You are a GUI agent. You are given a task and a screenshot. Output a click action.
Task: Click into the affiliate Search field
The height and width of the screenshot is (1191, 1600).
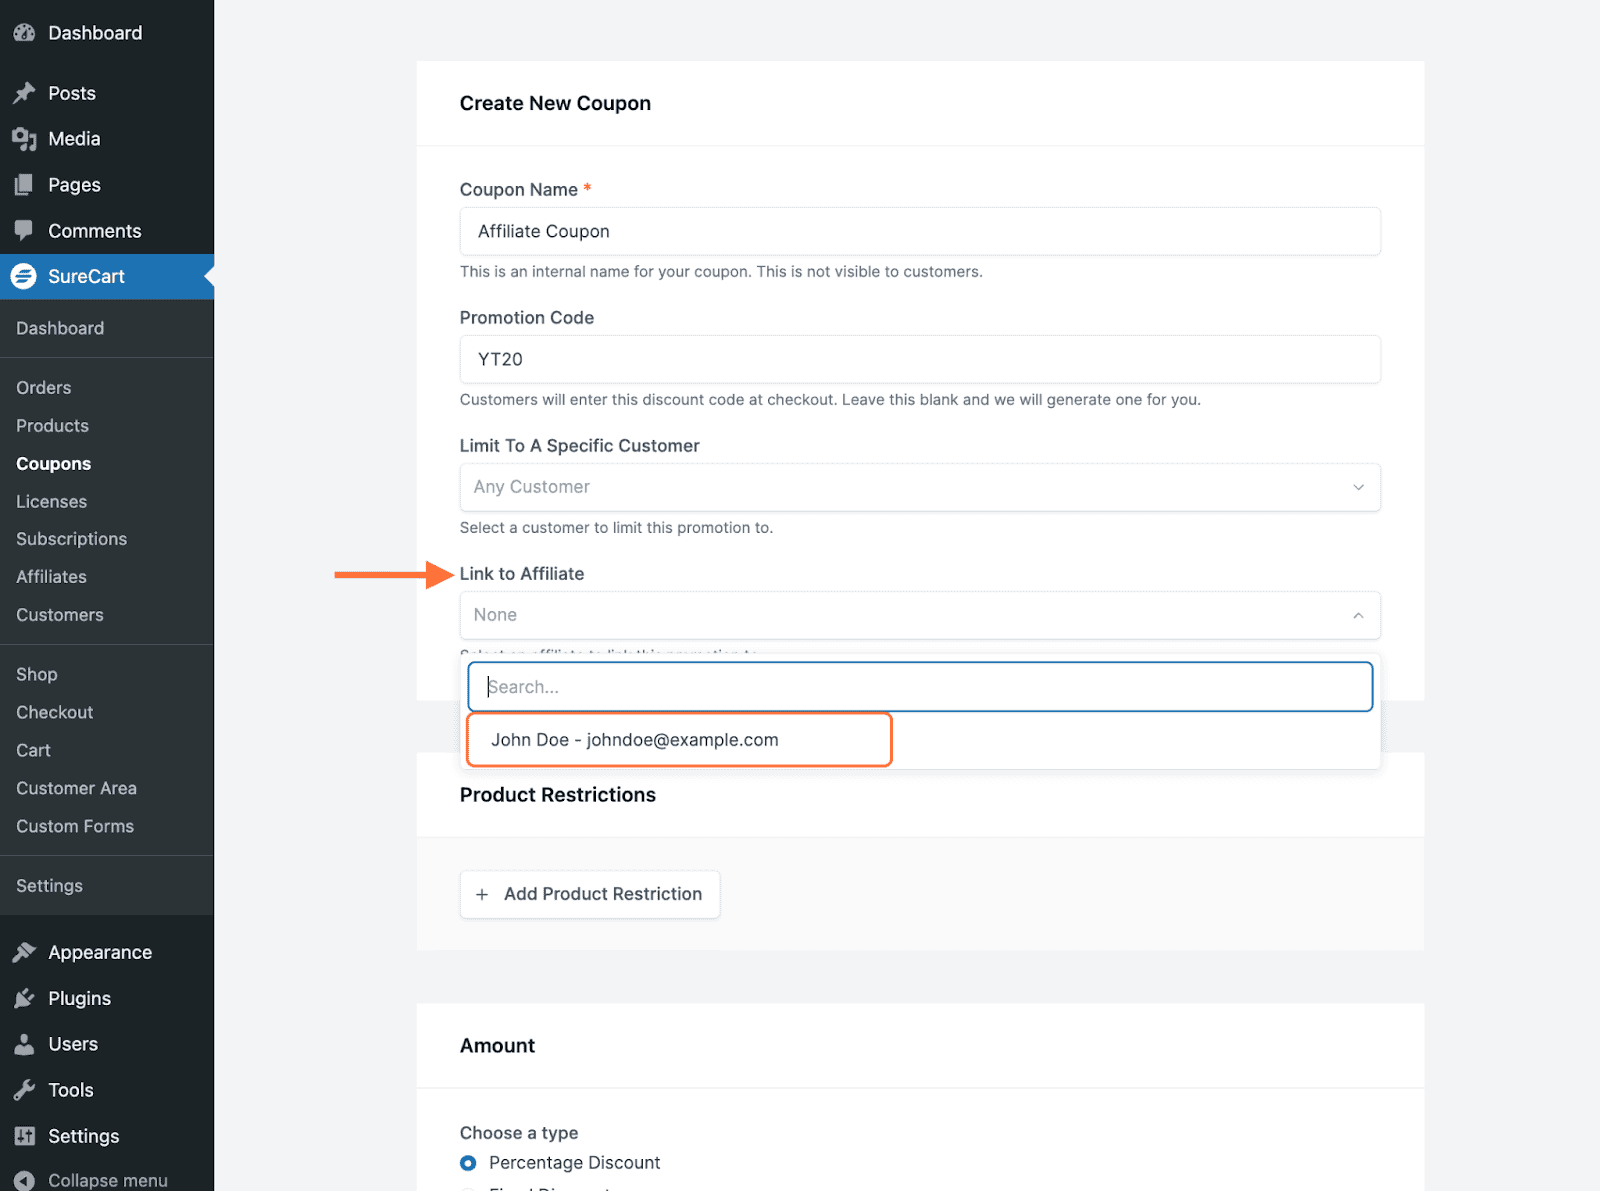pyautogui.click(x=919, y=687)
